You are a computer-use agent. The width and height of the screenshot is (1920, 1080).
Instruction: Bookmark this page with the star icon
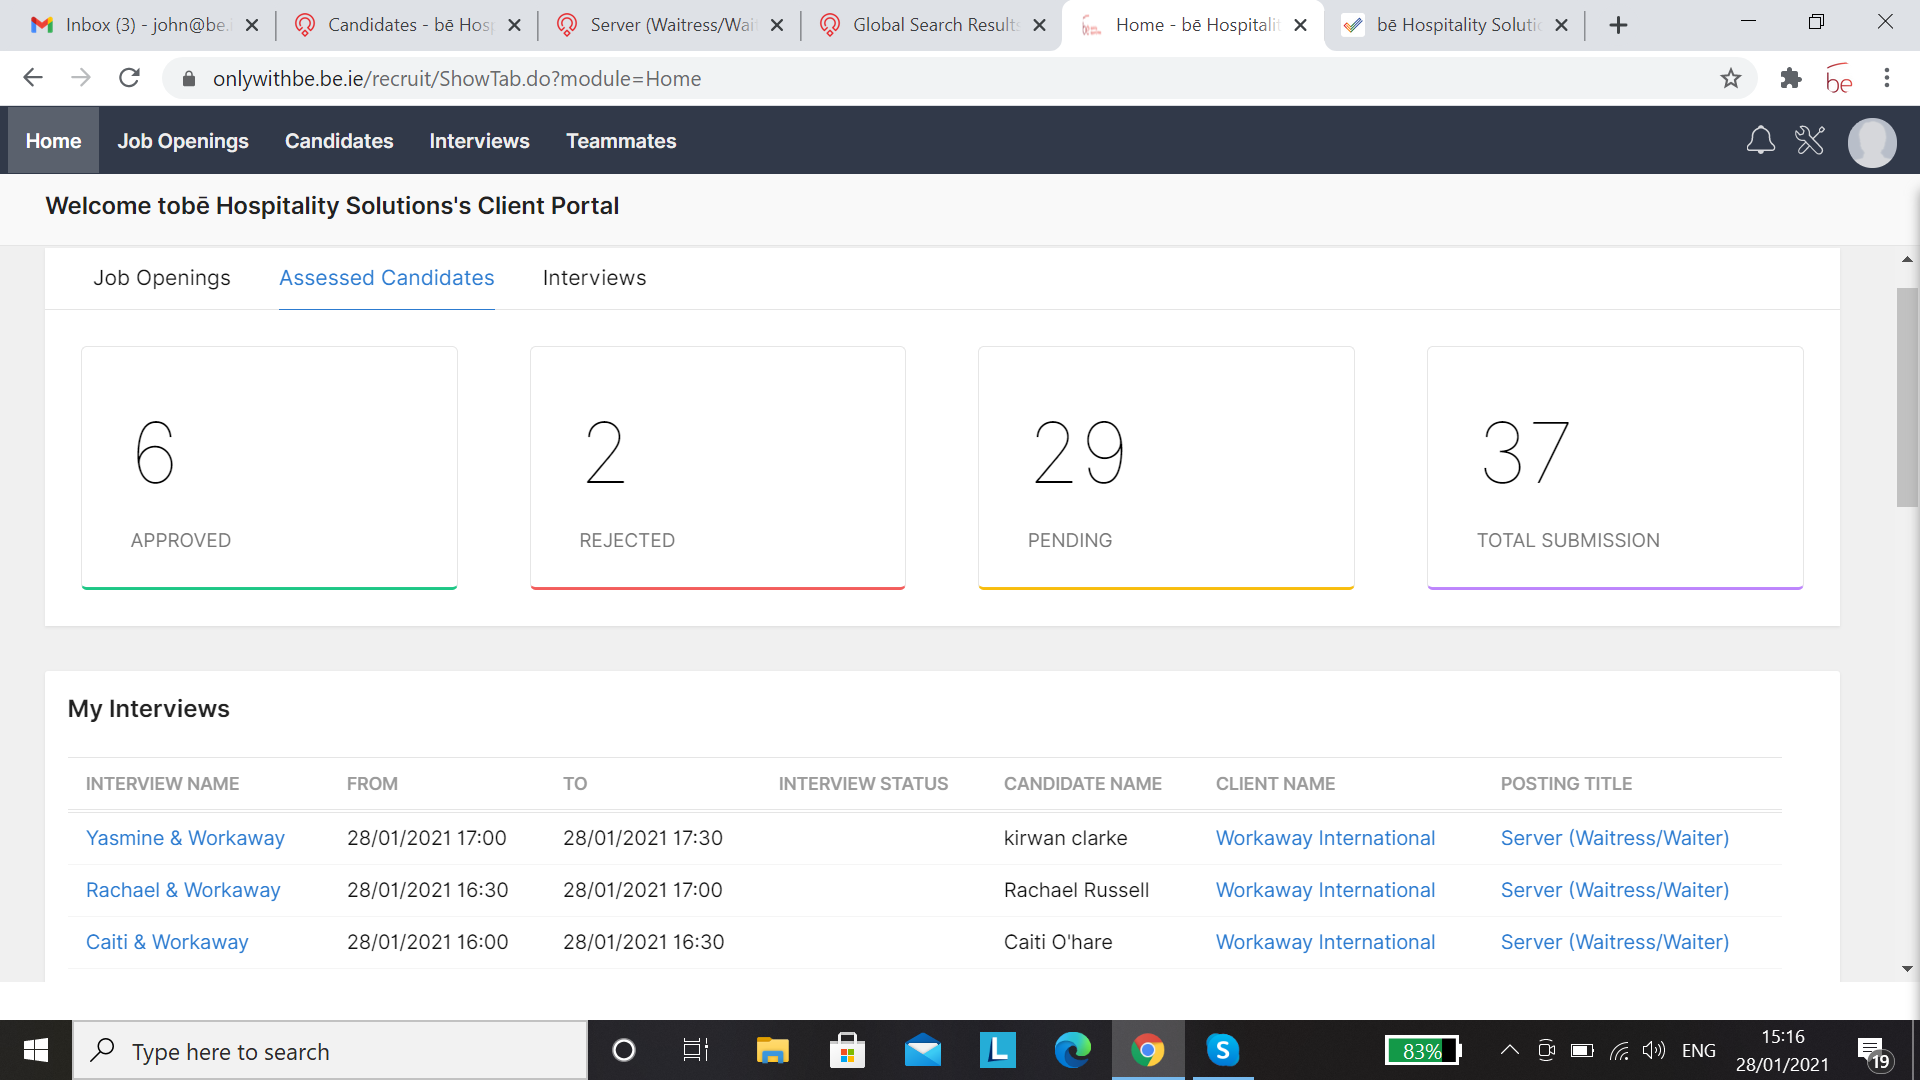coord(1731,78)
